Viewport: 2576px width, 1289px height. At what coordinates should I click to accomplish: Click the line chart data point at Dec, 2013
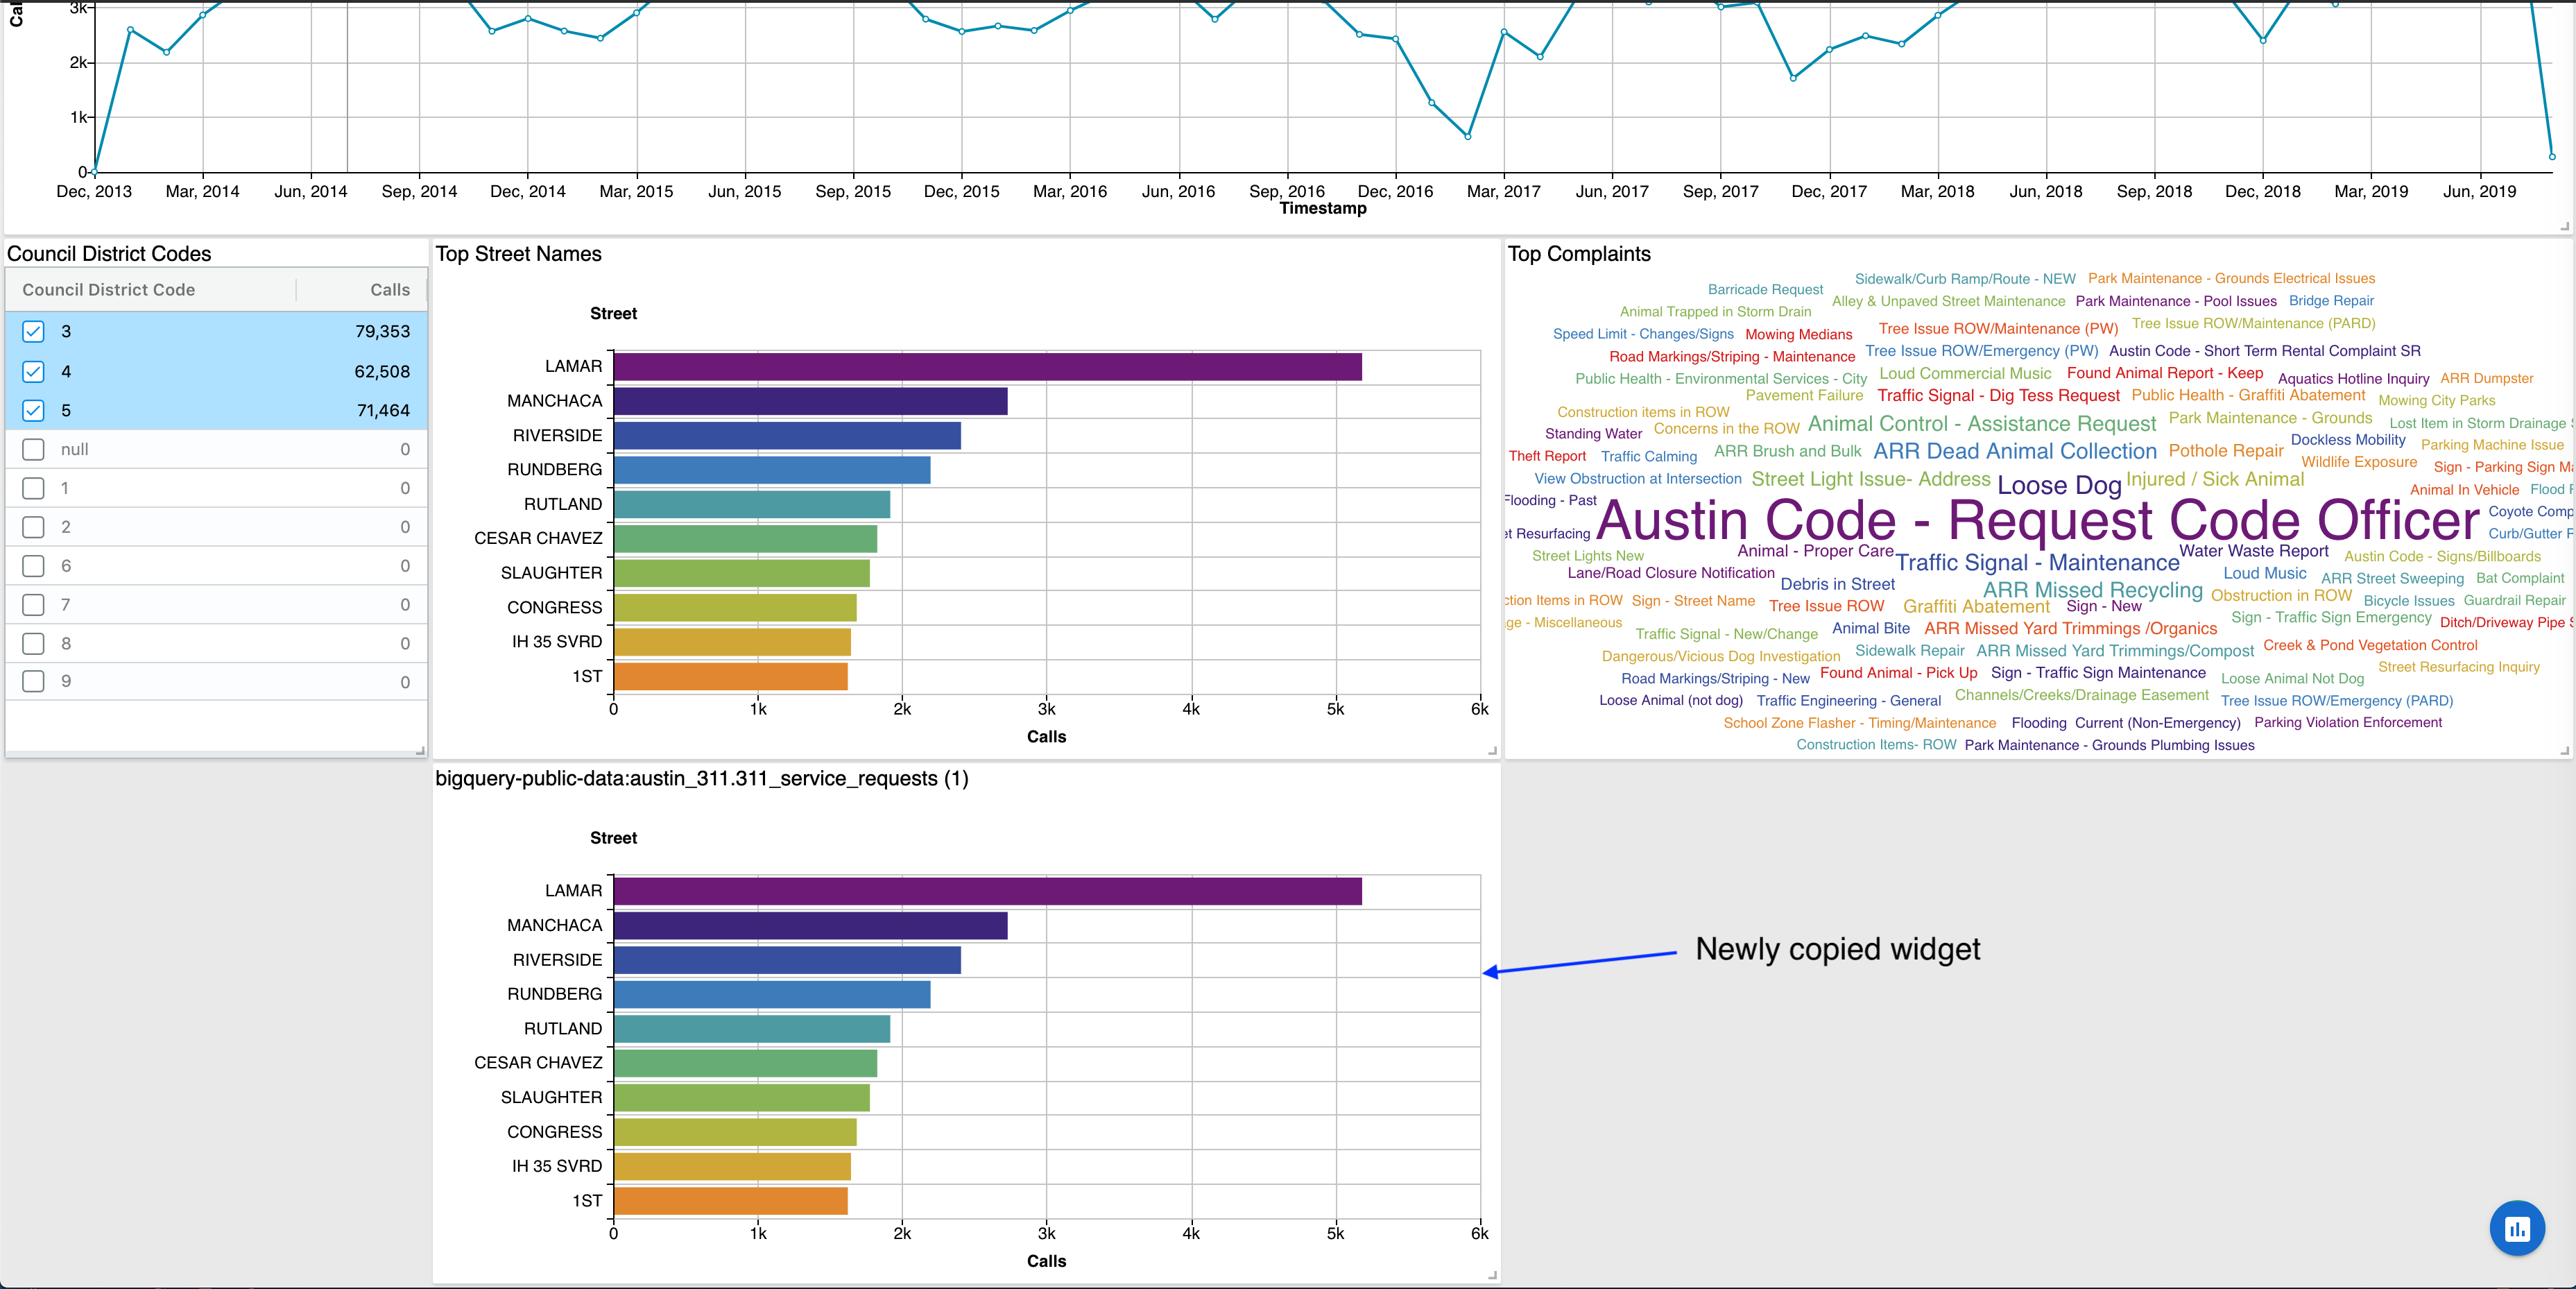pos(94,171)
